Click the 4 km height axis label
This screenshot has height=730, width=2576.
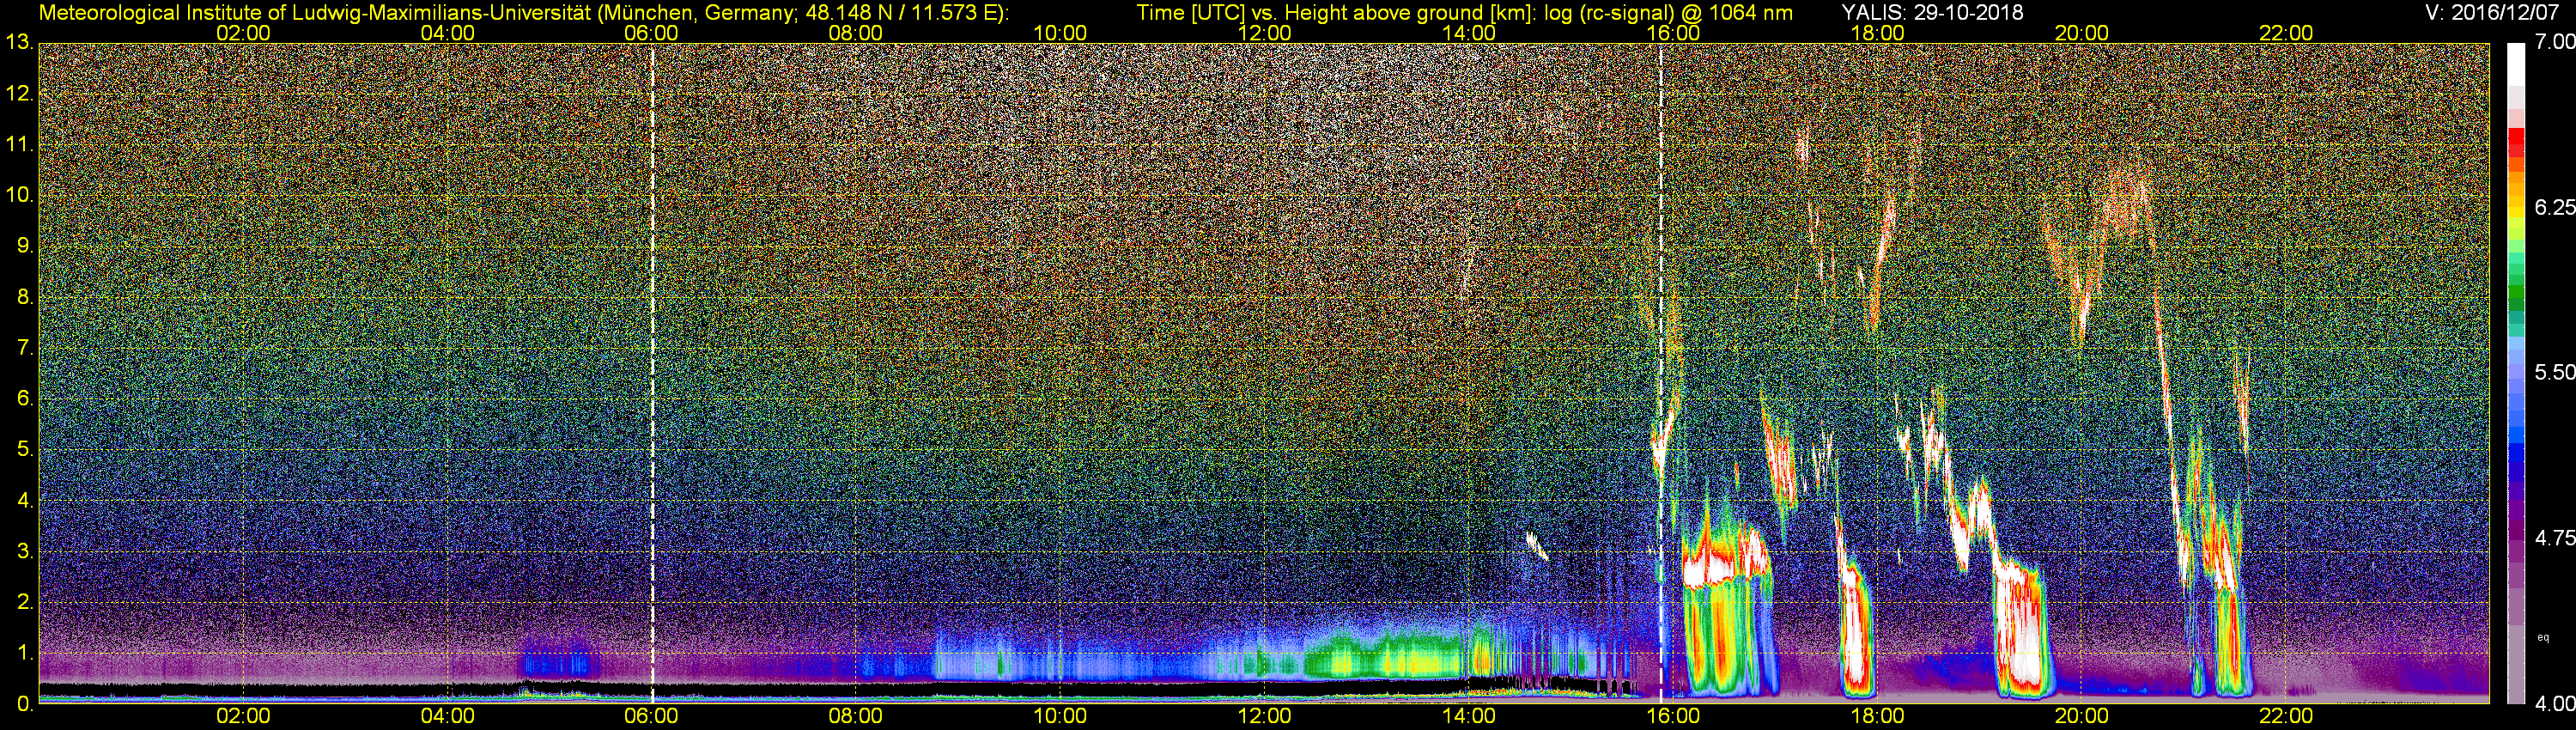click(26, 501)
